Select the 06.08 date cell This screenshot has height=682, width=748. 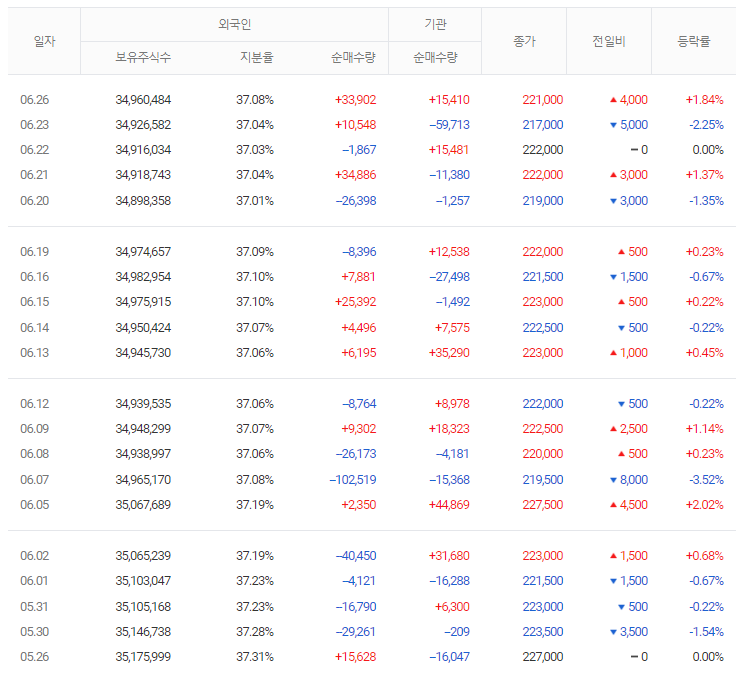[34, 454]
